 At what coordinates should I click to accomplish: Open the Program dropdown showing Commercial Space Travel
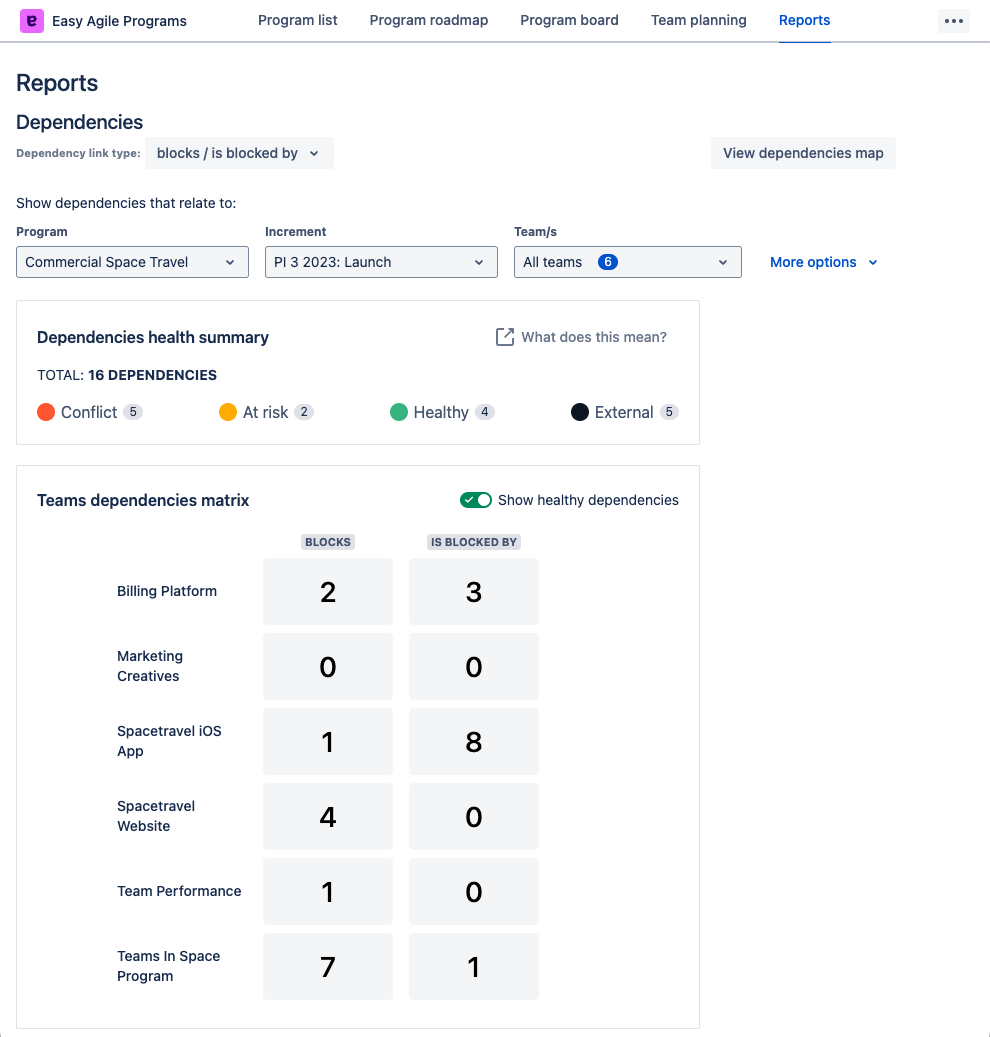click(x=131, y=261)
